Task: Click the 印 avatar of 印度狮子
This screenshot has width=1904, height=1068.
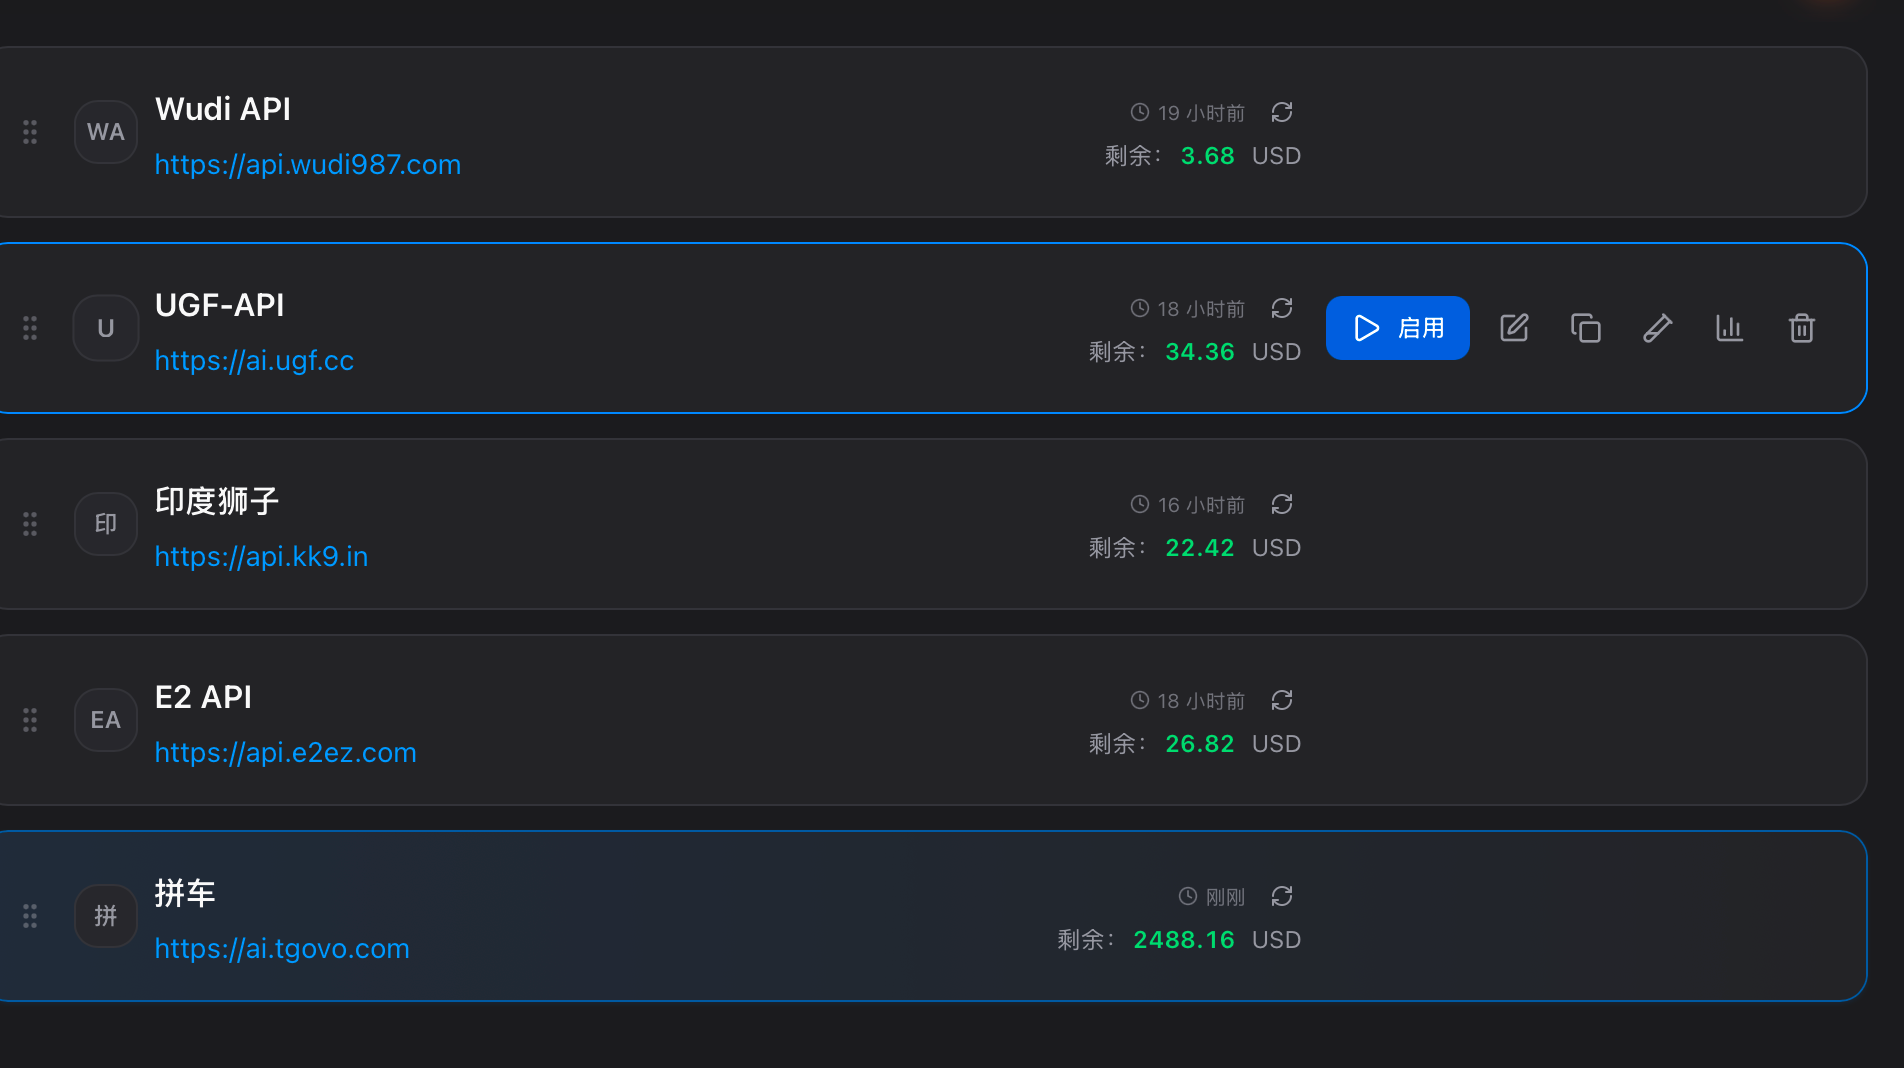Action: [x=106, y=524]
